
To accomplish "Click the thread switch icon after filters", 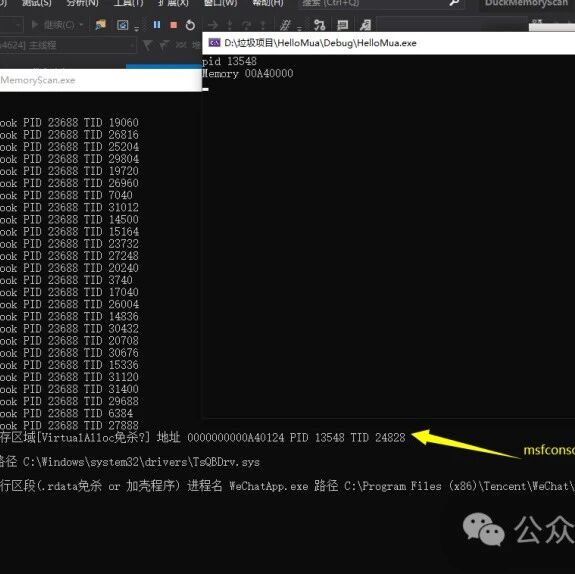I will [181, 45].
